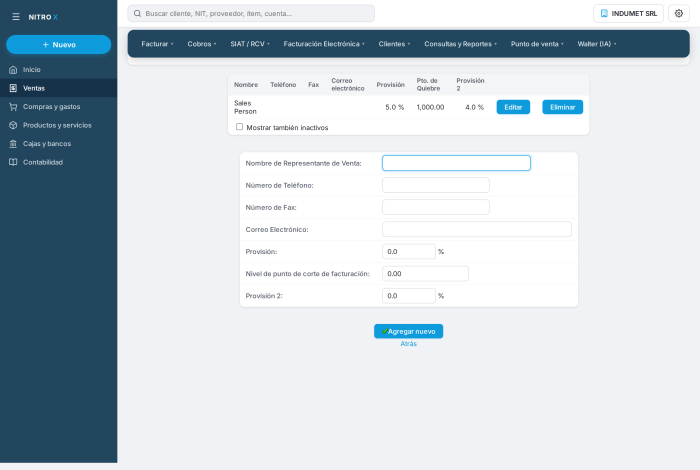Focus the Correo Electrónico field
The height and width of the screenshot is (470, 700).
(x=477, y=229)
